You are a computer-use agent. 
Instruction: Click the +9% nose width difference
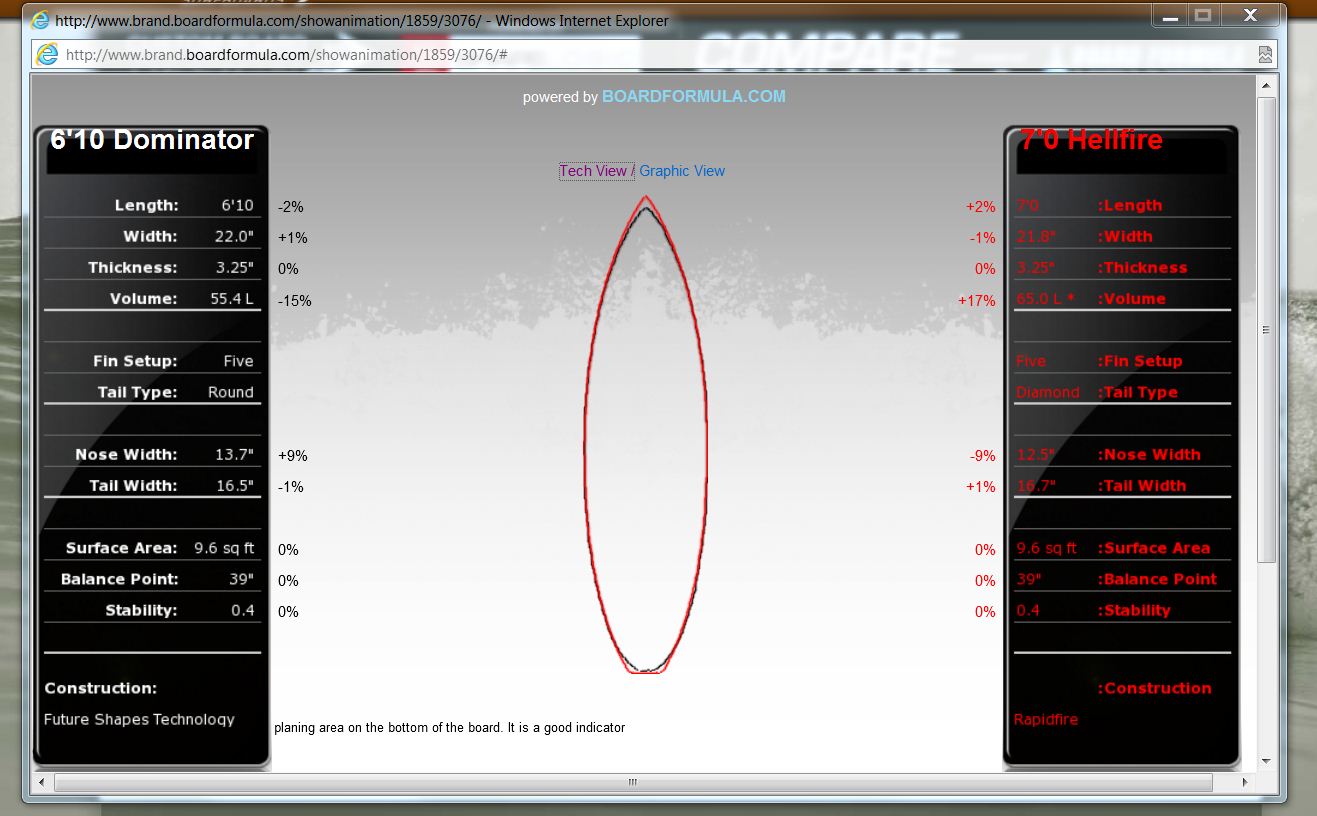[x=293, y=456]
